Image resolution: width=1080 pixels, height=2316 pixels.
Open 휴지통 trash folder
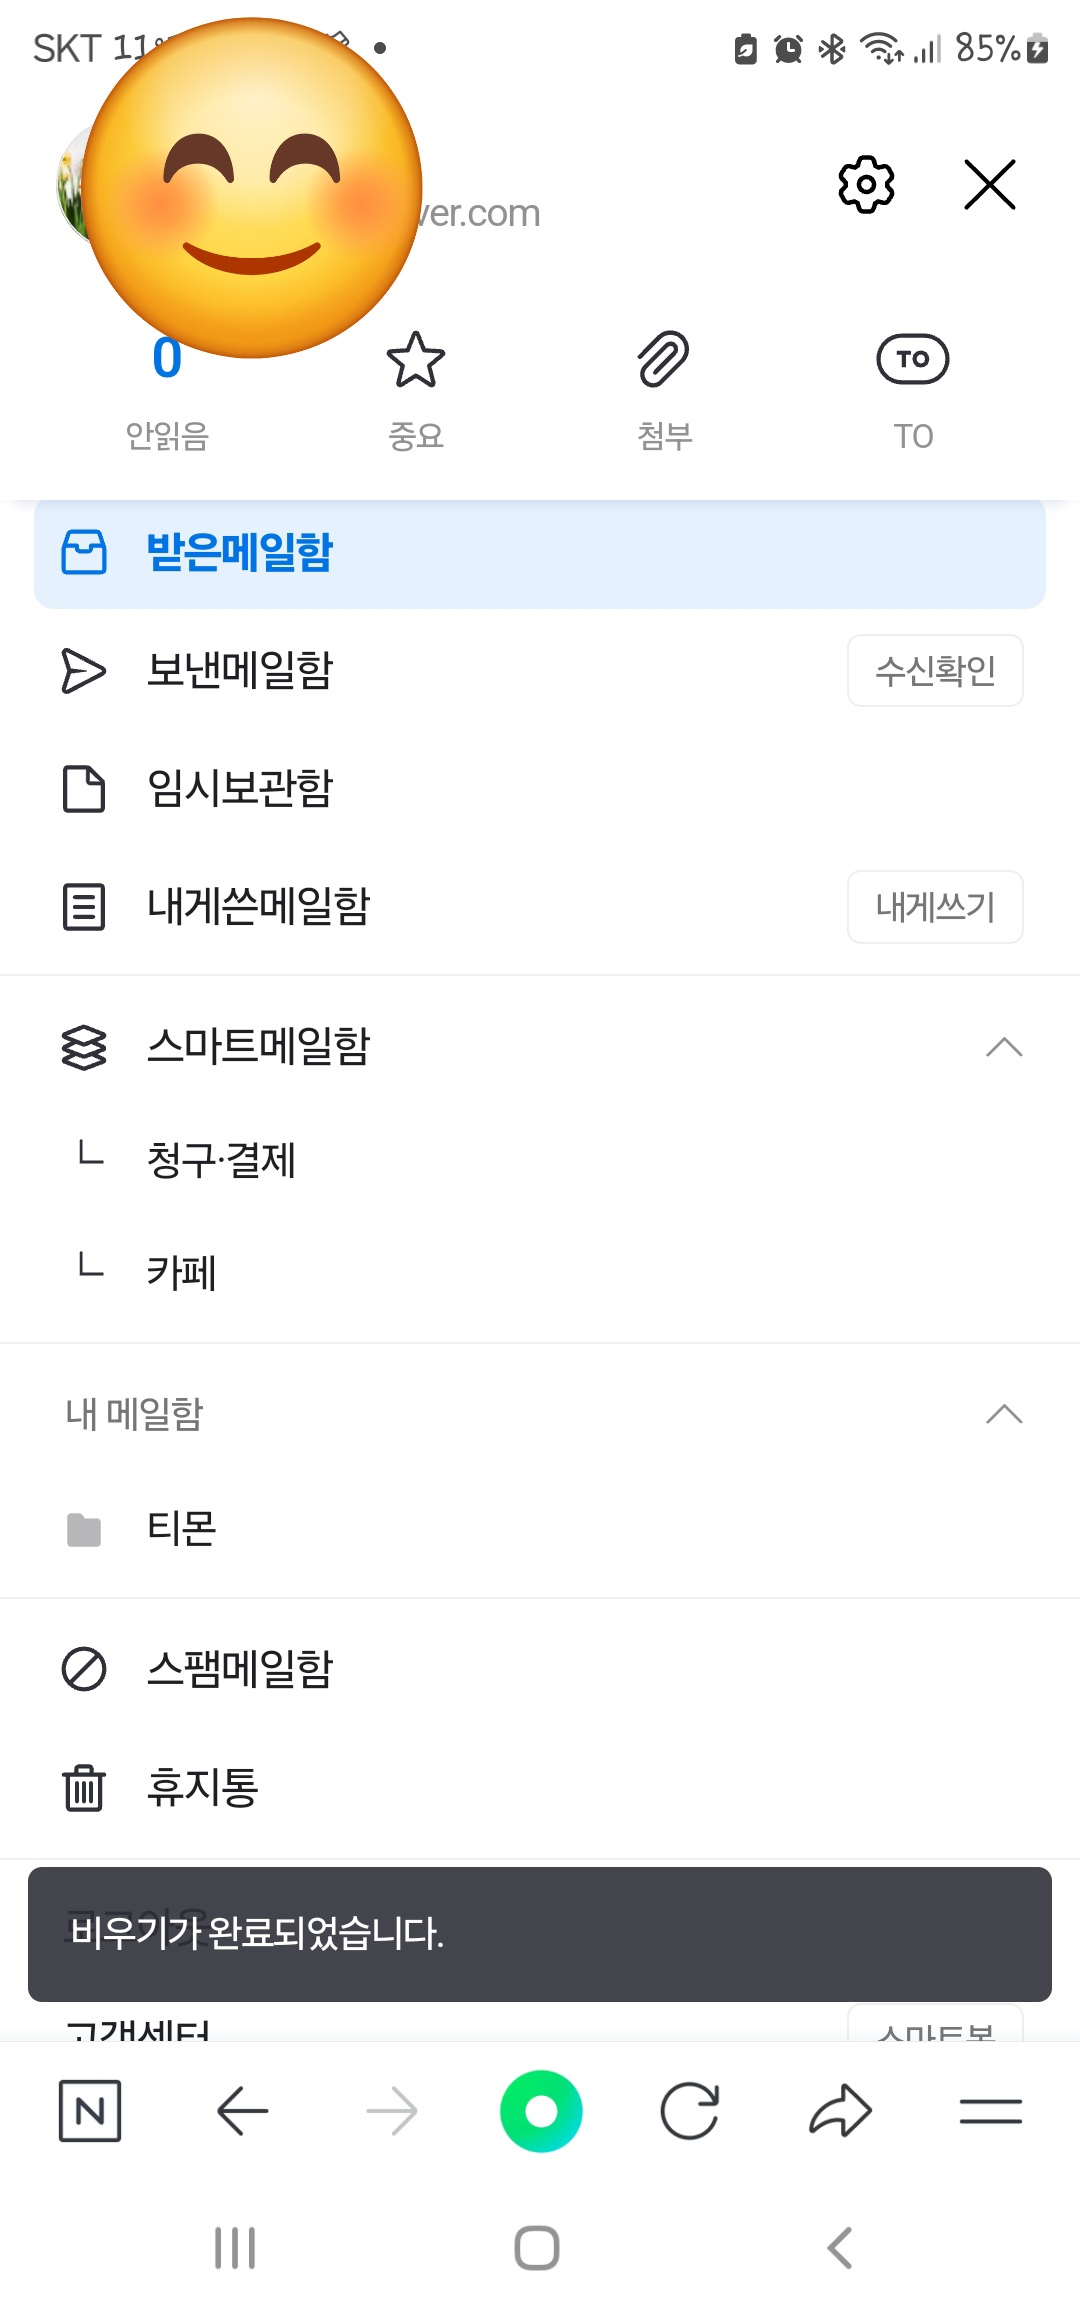coord(203,1787)
